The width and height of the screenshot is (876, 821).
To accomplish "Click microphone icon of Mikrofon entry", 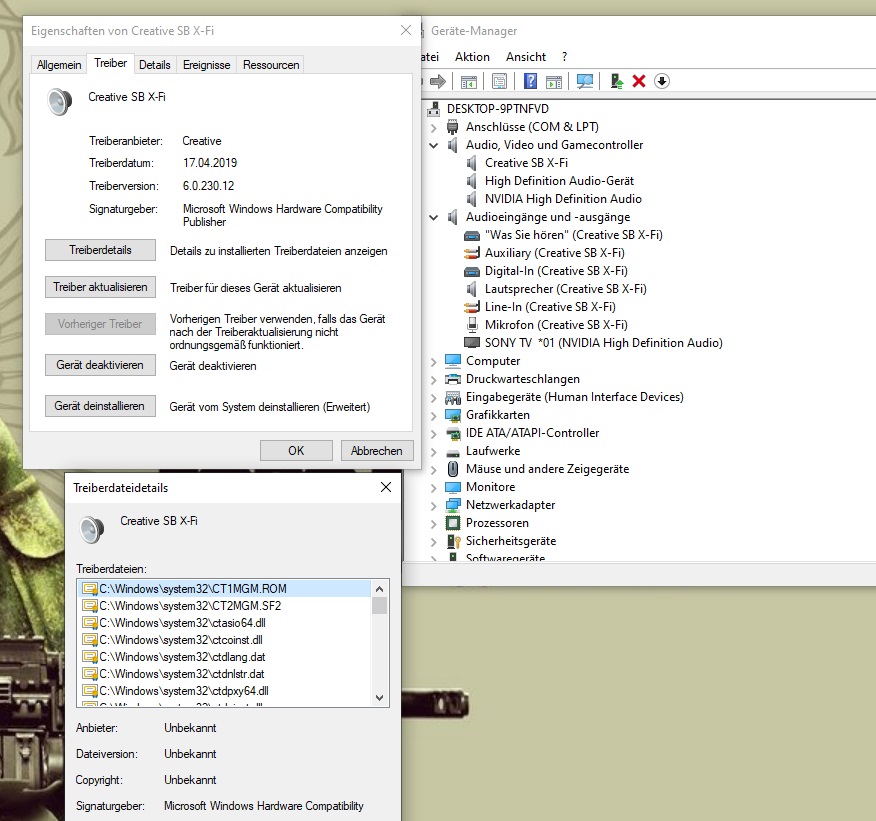I will pos(472,325).
